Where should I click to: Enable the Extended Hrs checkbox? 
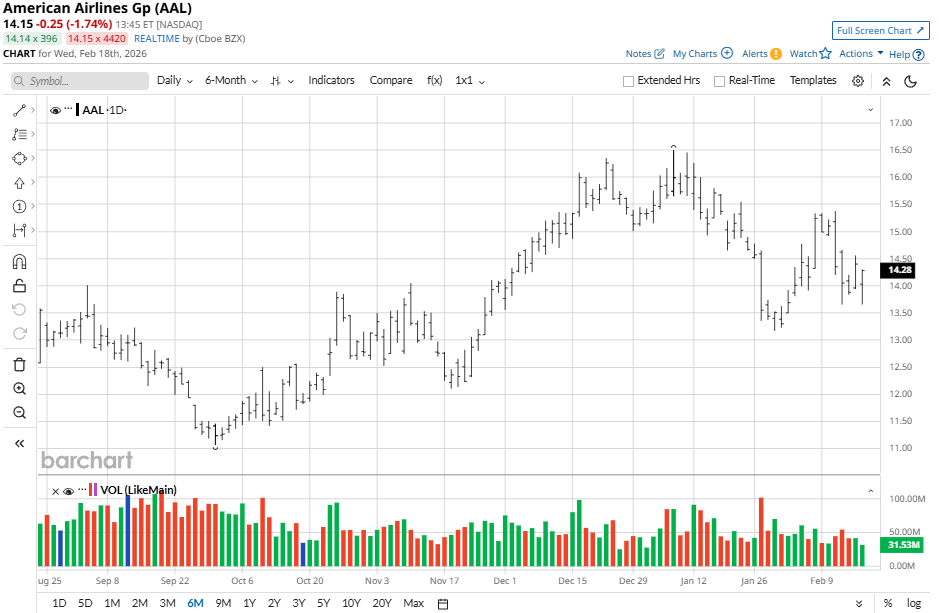[x=628, y=81]
